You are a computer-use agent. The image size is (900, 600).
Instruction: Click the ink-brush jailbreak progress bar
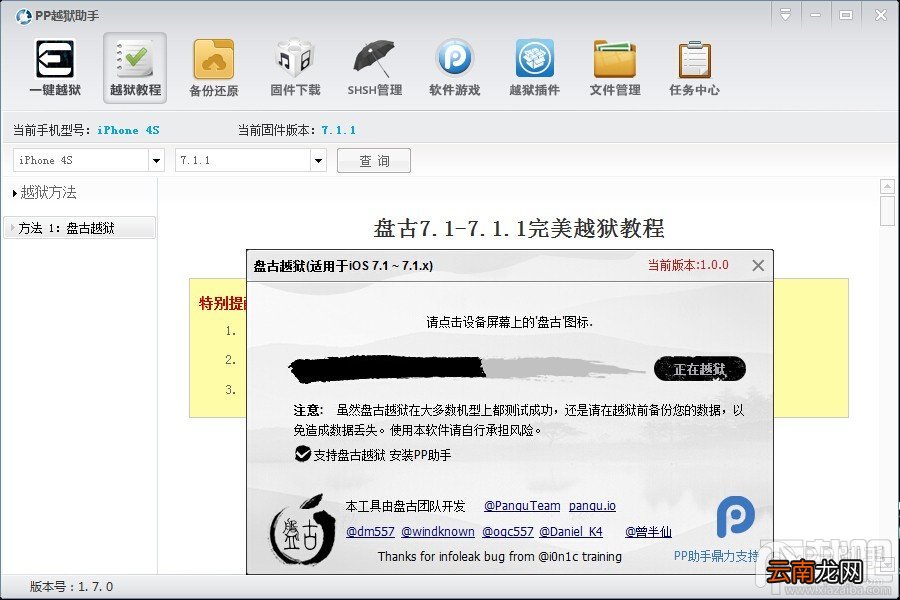[465, 369]
